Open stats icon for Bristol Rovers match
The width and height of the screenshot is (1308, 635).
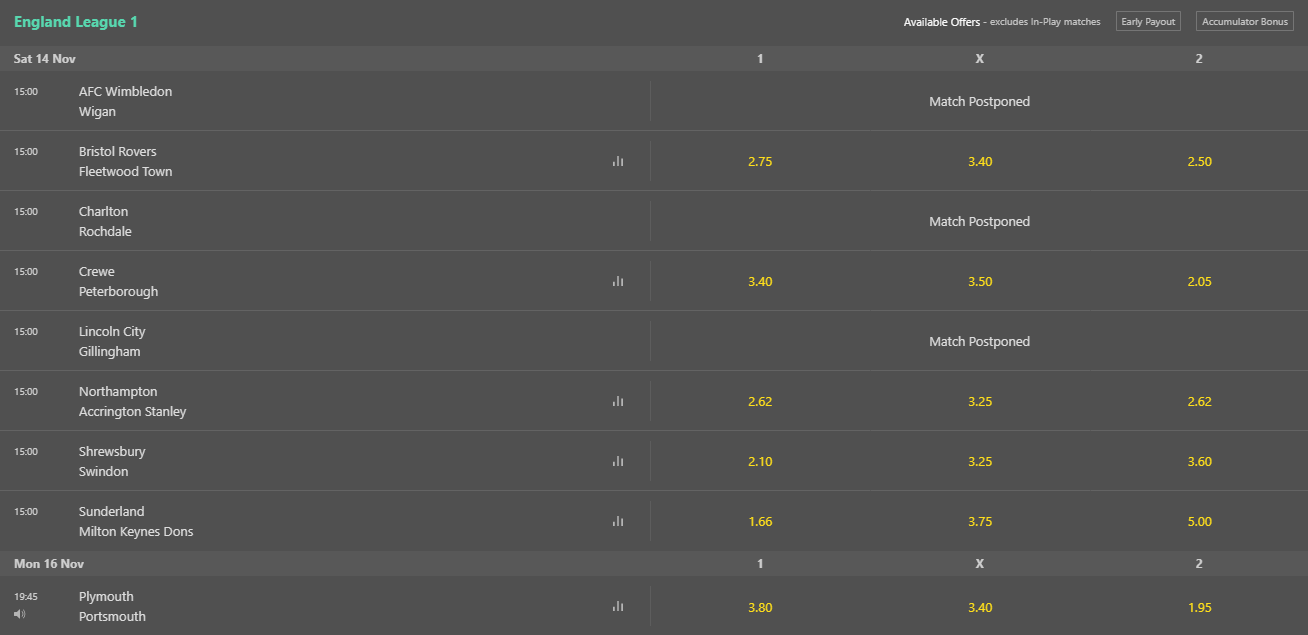618,161
